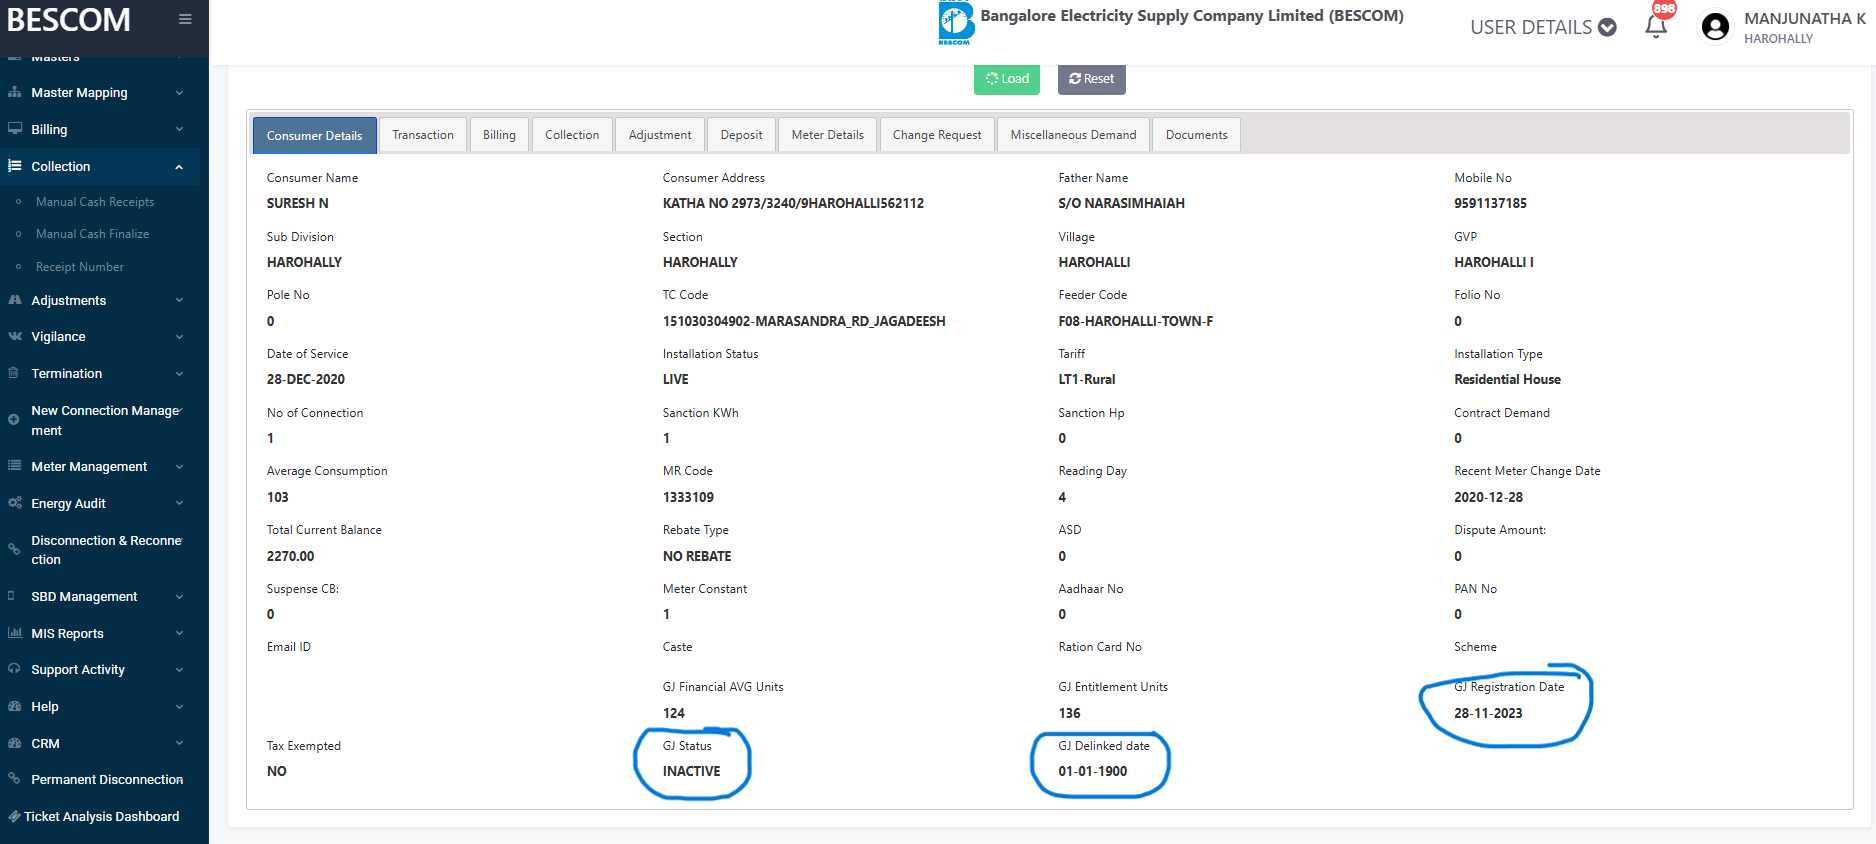Image resolution: width=1876 pixels, height=844 pixels.
Task: Click the green Load button
Action: coord(1007,79)
